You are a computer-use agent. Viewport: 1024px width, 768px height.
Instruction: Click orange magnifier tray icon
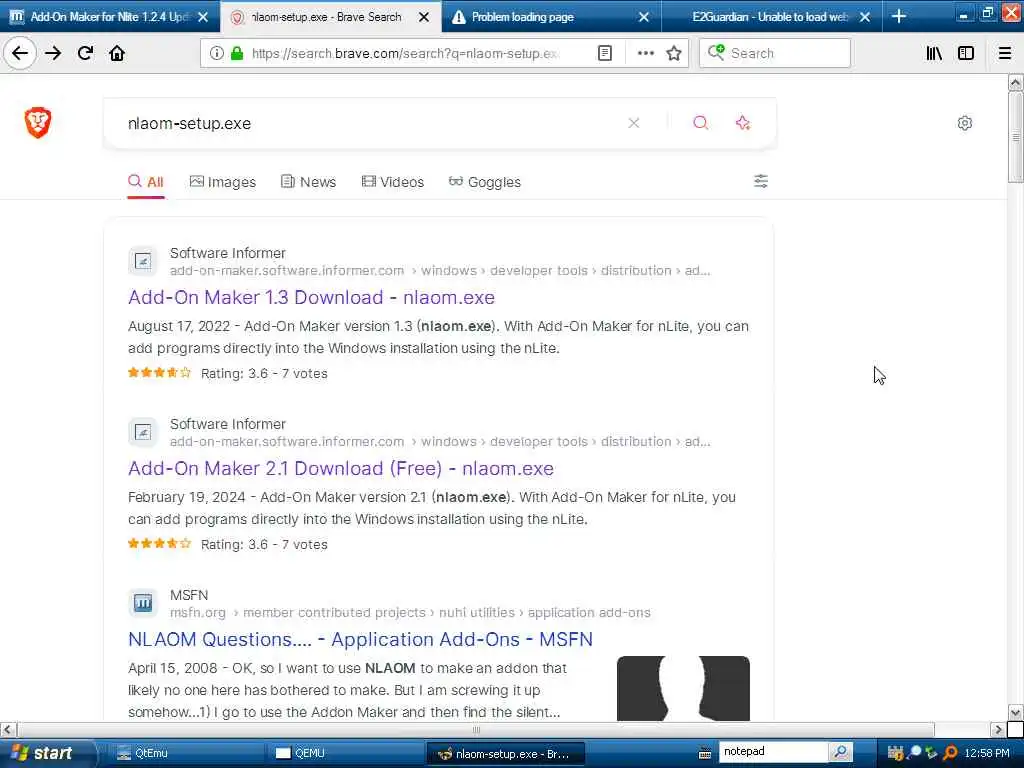click(x=950, y=753)
